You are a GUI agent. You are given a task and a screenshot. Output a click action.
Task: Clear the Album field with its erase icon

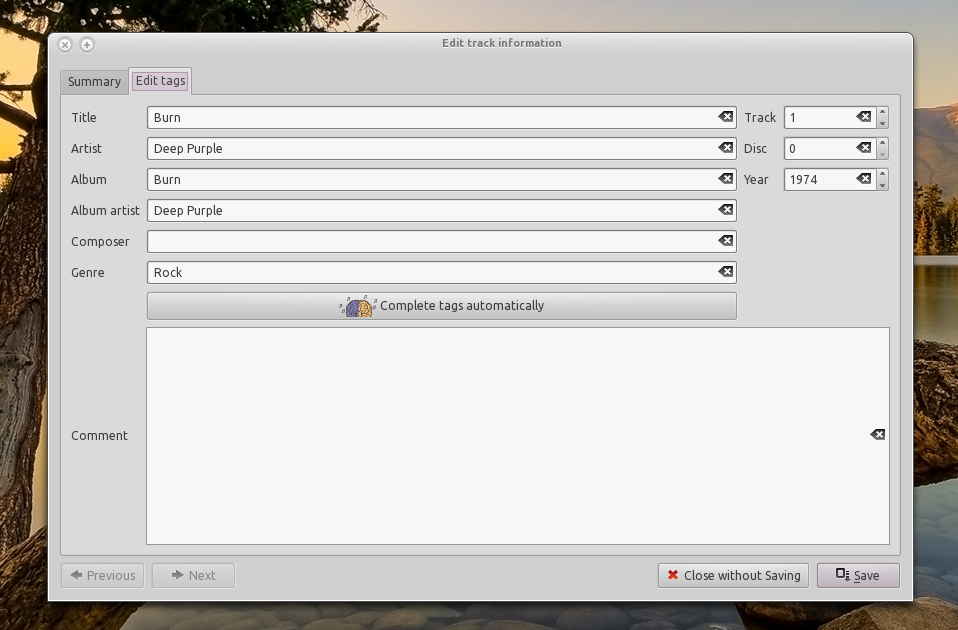pyautogui.click(x=725, y=179)
